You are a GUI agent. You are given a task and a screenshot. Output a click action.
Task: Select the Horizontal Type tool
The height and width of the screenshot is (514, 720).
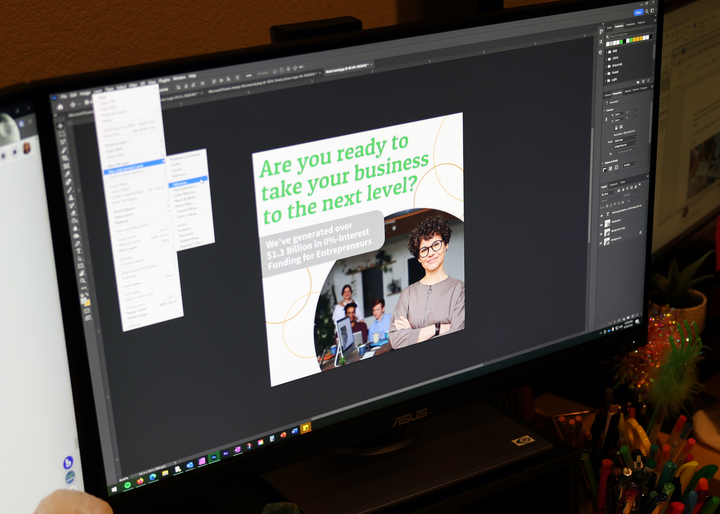click(79, 251)
